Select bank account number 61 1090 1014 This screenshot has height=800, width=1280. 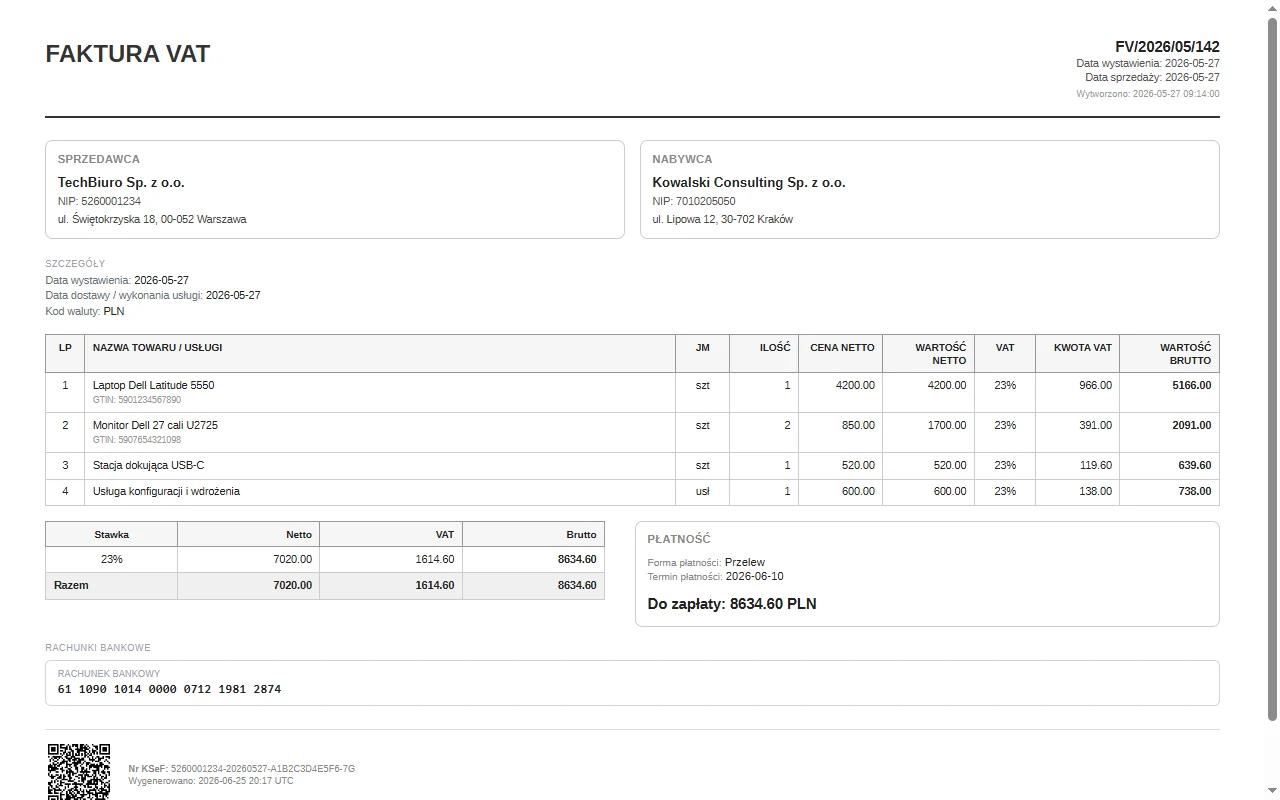point(169,689)
